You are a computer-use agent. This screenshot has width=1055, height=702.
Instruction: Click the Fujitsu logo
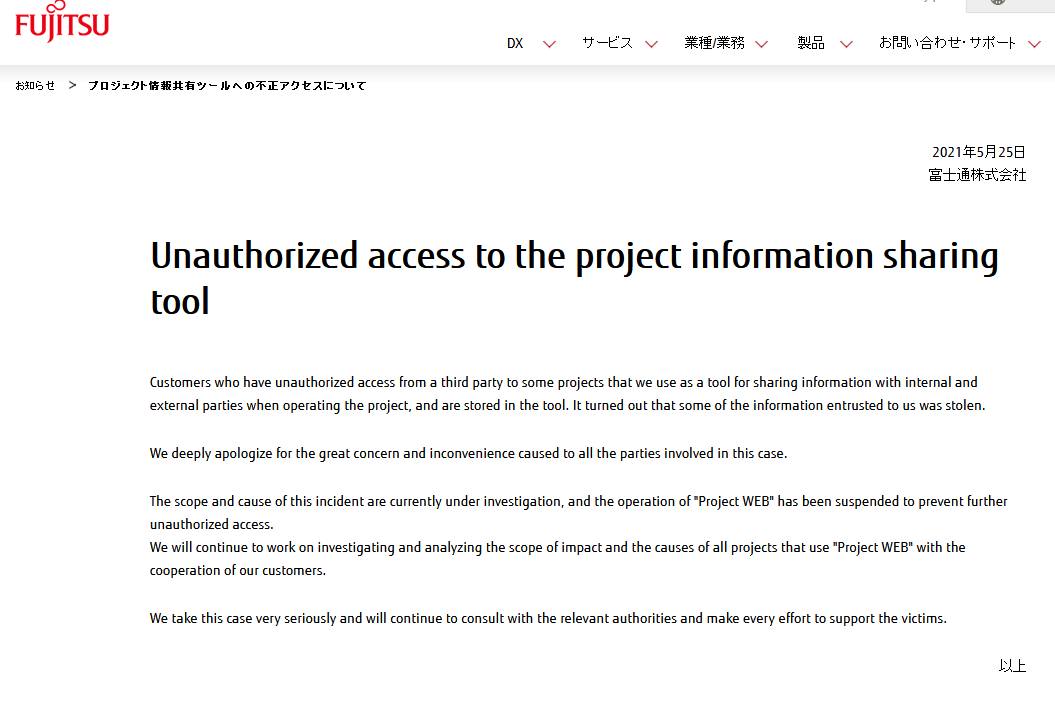click(x=62, y=22)
